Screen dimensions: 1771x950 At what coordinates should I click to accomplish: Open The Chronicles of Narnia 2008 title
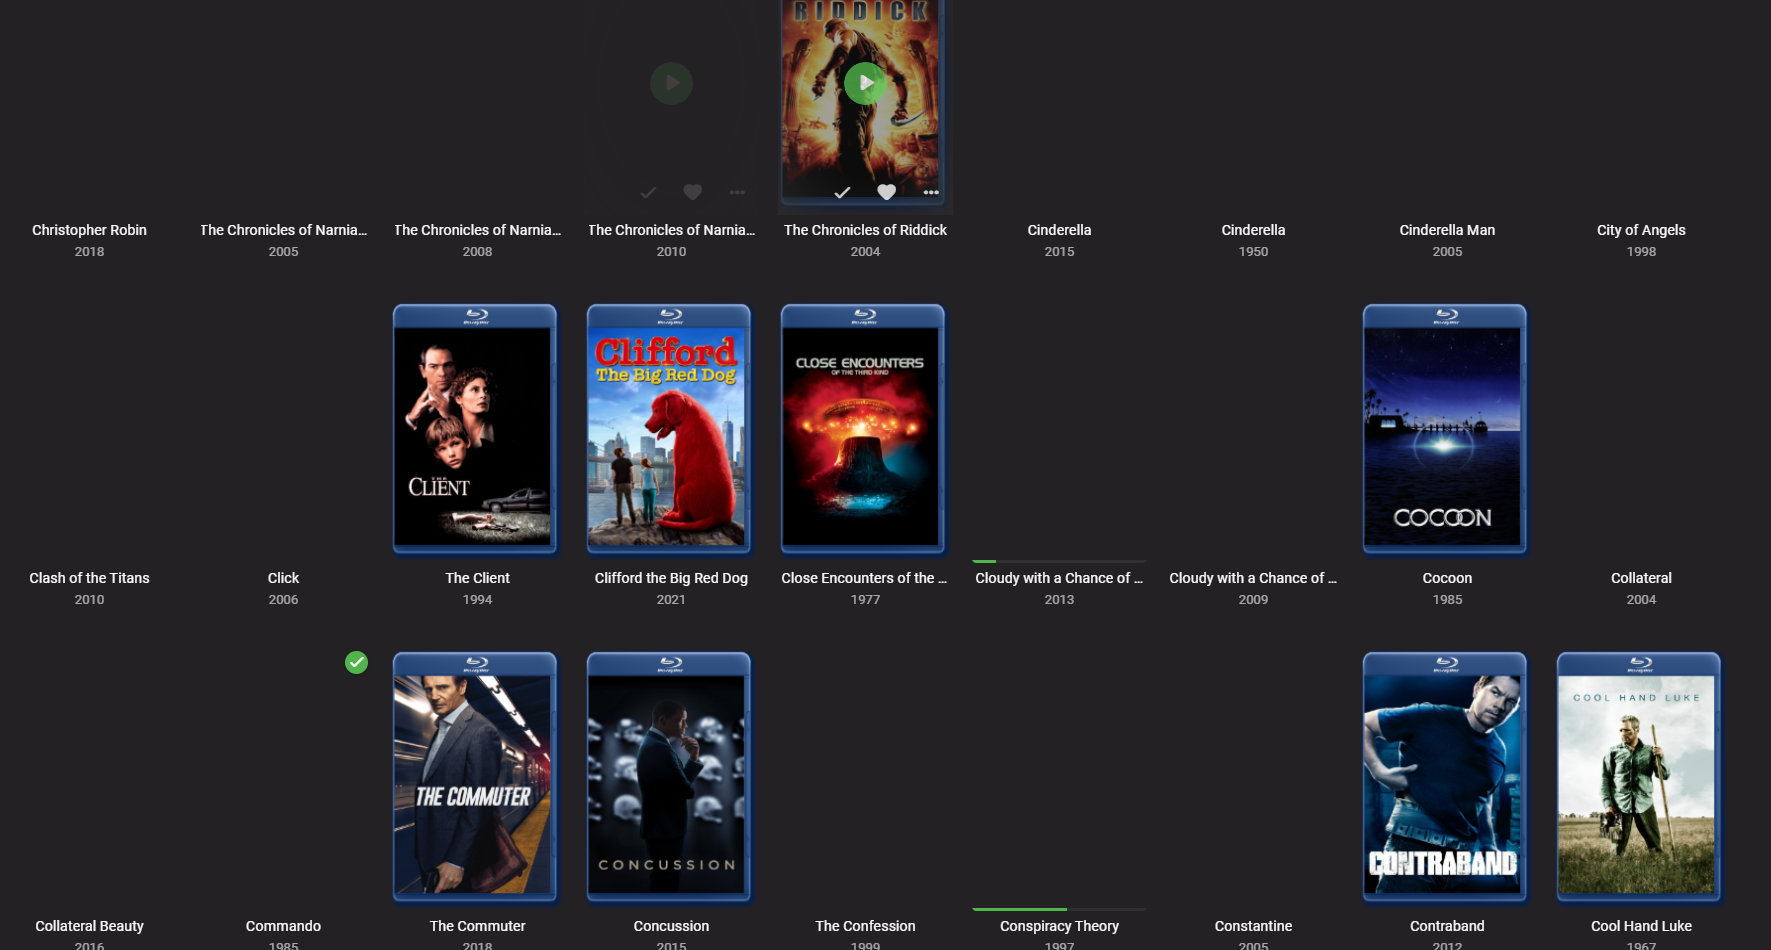[477, 230]
